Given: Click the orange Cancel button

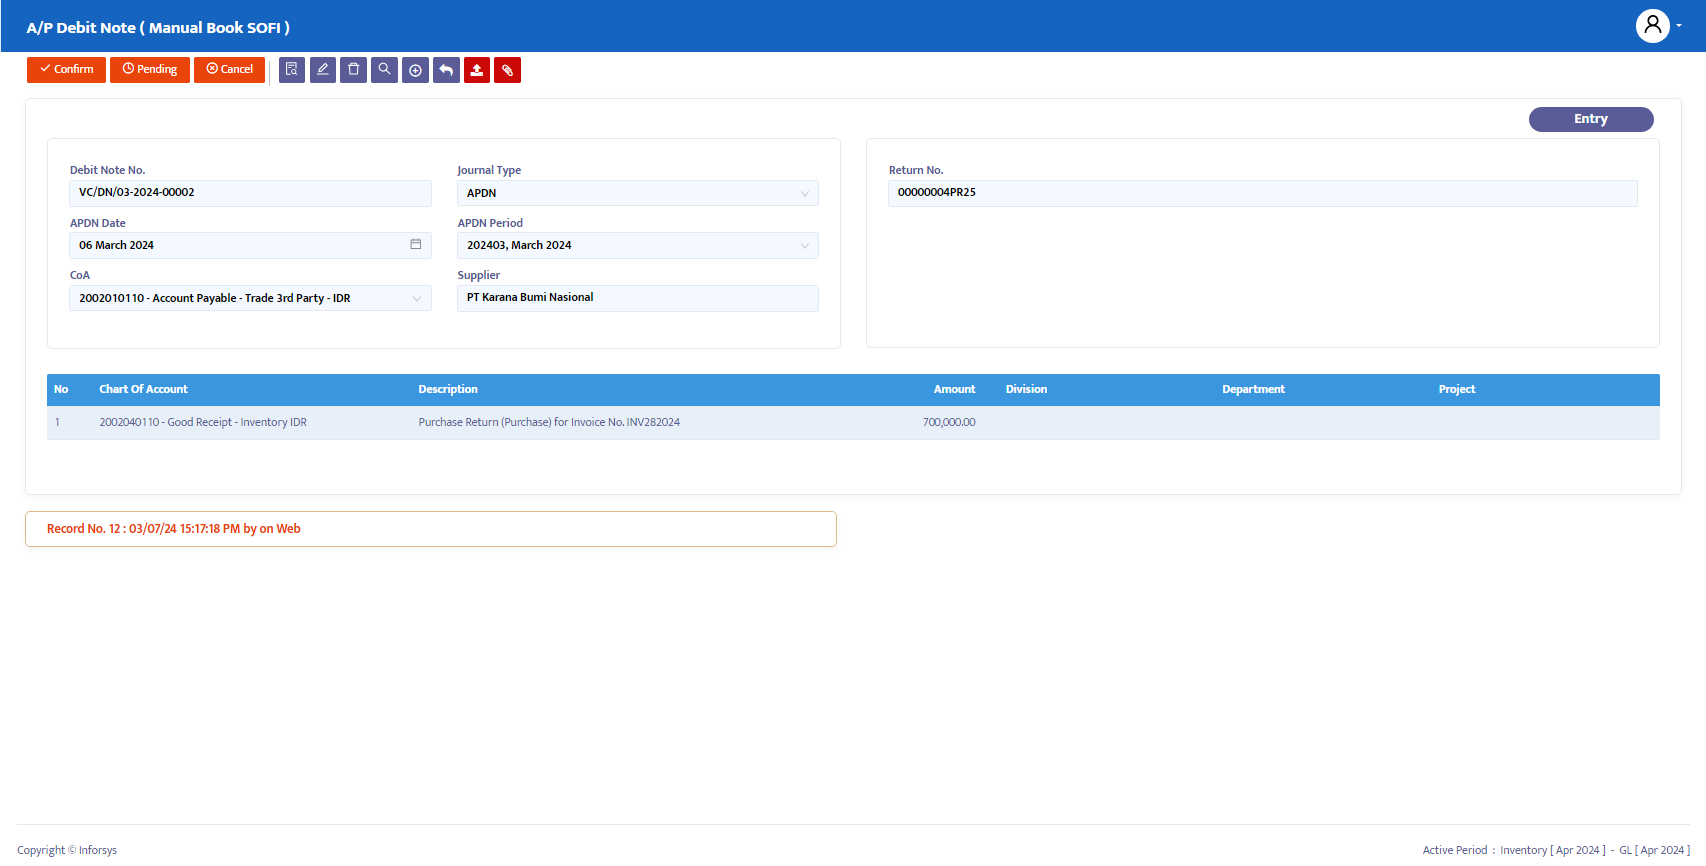Looking at the screenshot, I should pyautogui.click(x=229, y=70).
